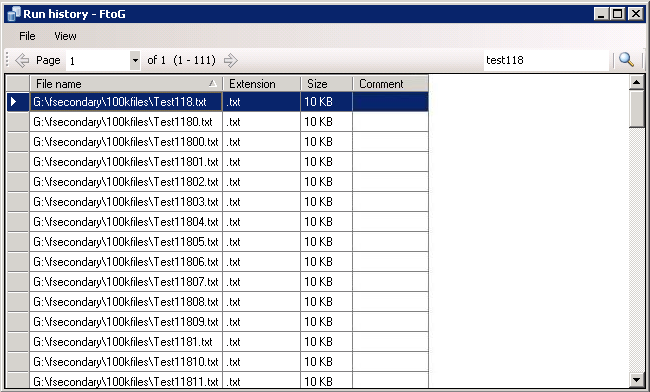Select row with Test11801.txt
The height and width of the screenshot is (392, 650).
[x=218, y=162]
